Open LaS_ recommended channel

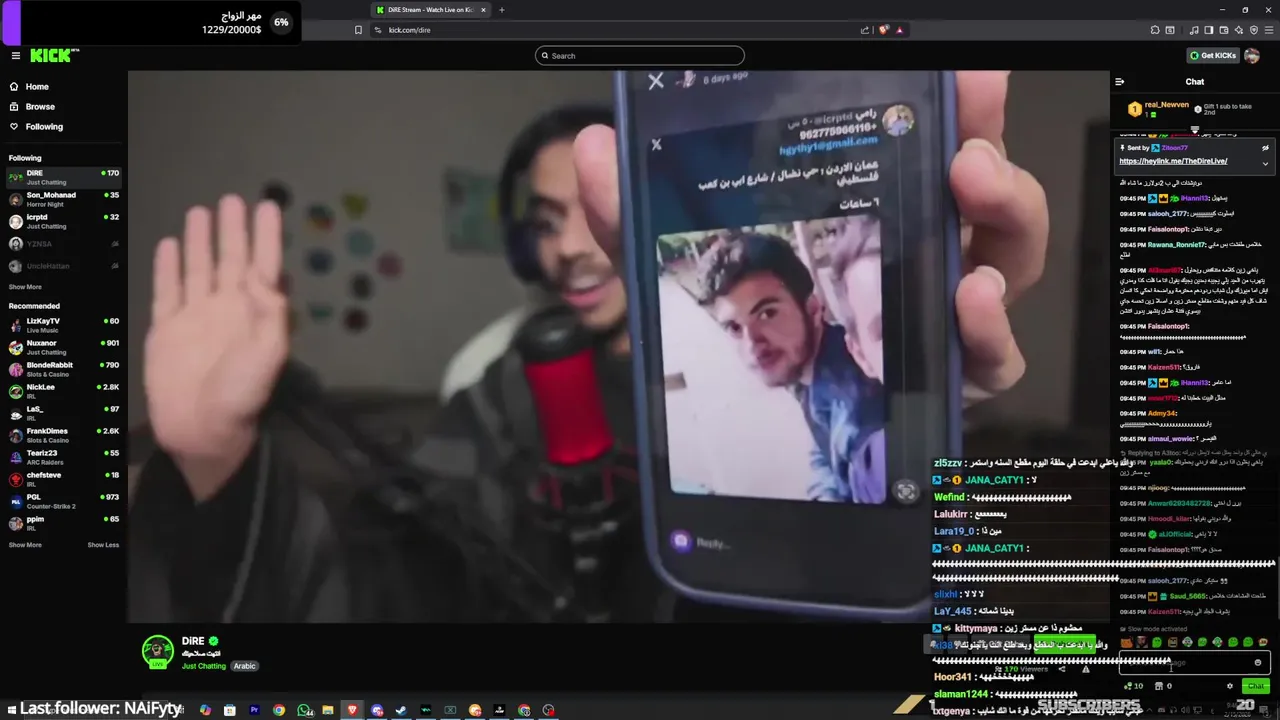click(64, 413)
